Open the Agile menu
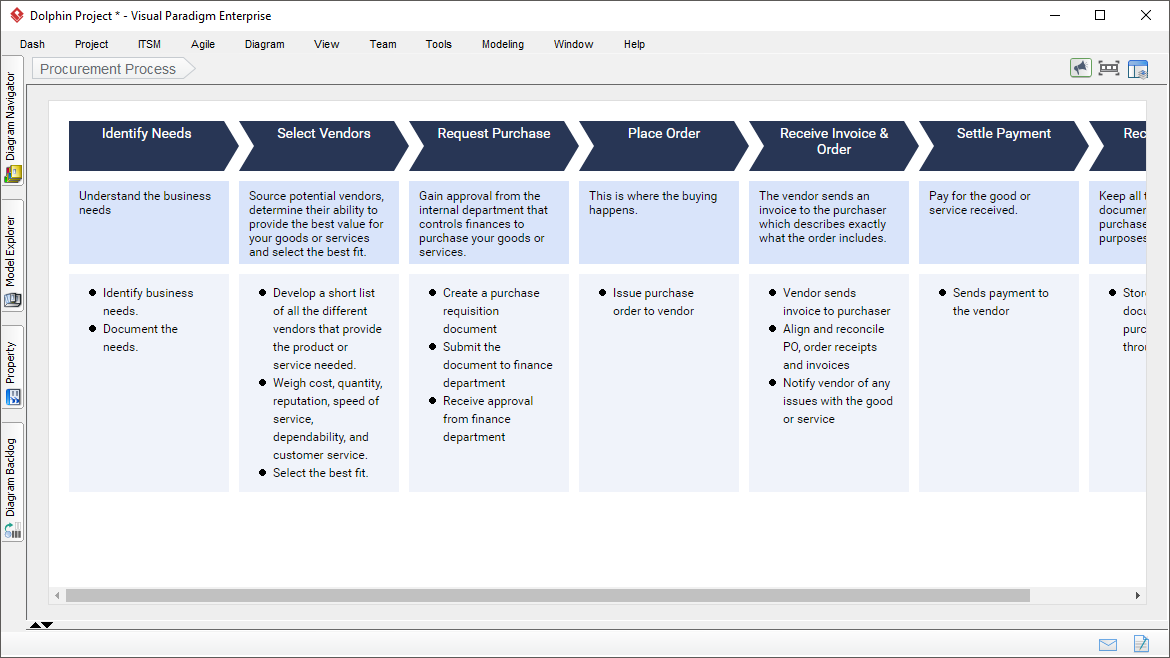Image resolution: width=1170 pixels, height=658 pixels. click(x=203, y=44)
